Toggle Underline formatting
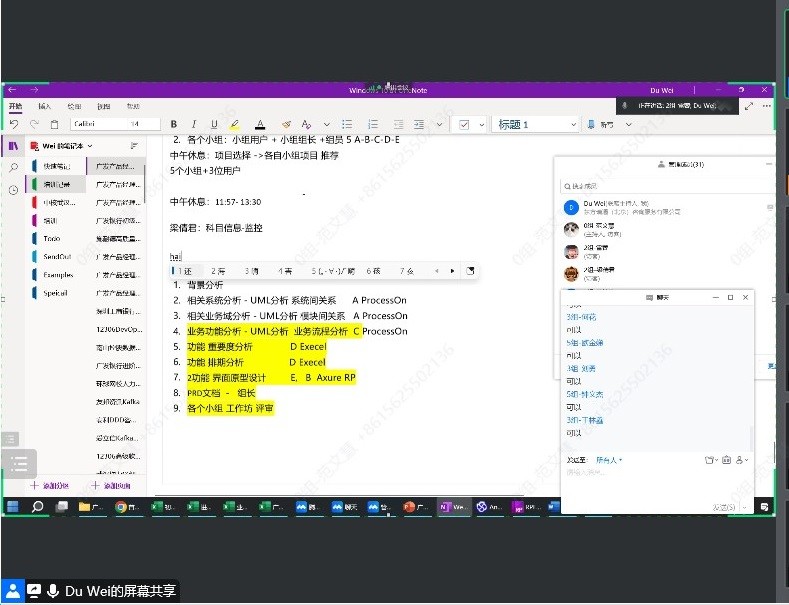This screenshot has width=789, height=605. tap(214, 124)
